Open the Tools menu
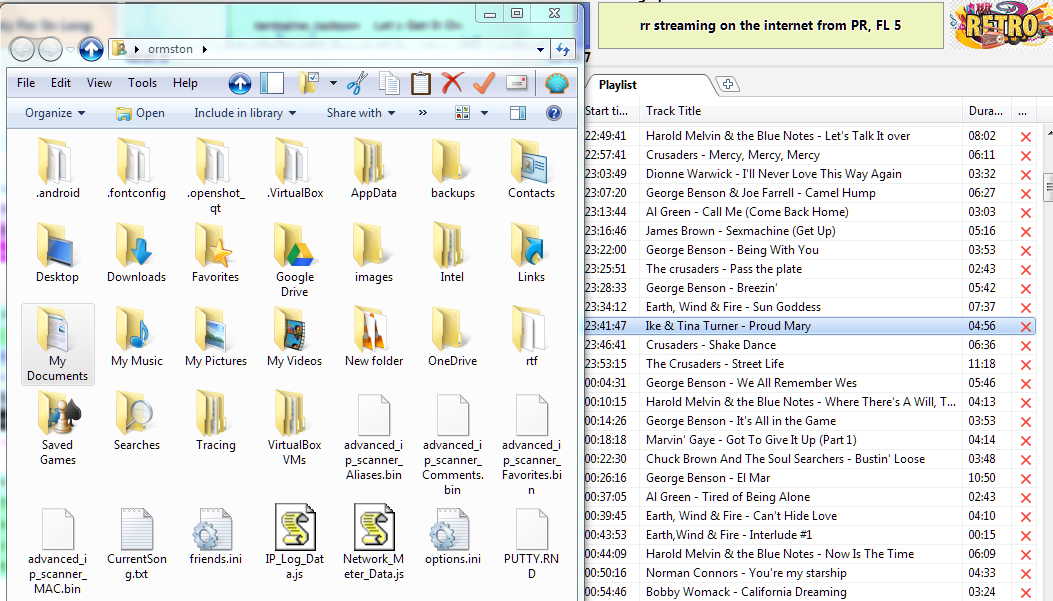The image size is (1053, 601). (x=142, y=83)
